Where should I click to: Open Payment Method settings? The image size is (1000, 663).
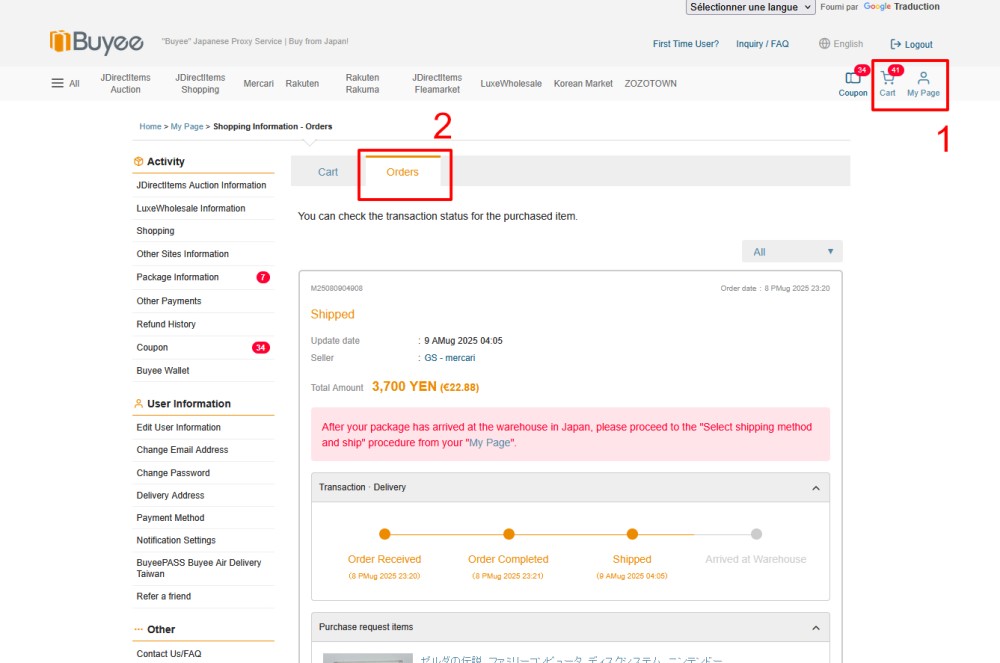click(170, 518)
